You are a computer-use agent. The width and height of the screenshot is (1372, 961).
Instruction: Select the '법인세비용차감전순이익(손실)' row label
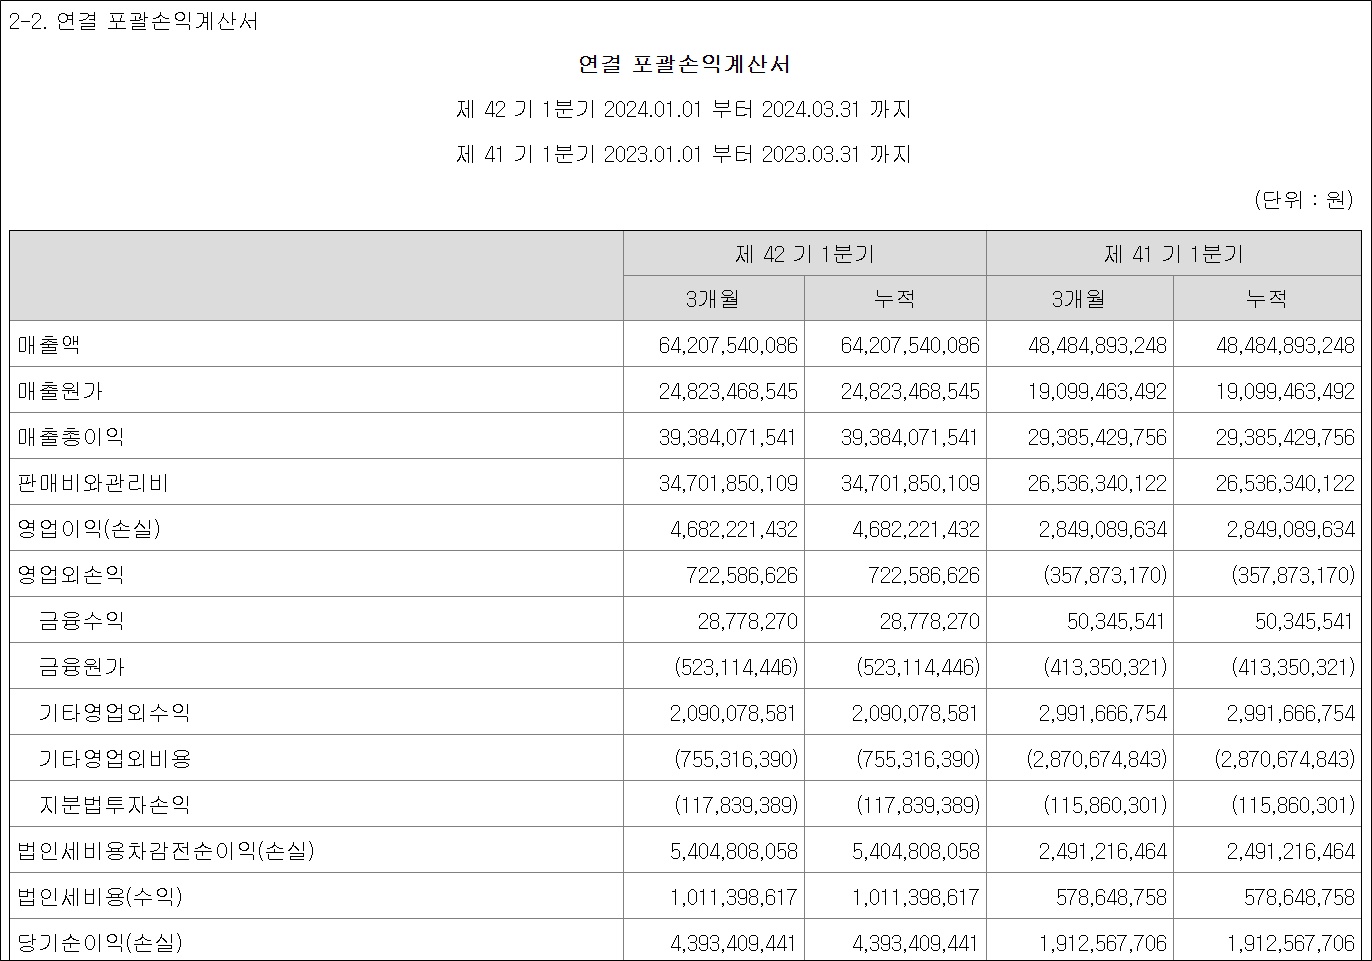166,850
